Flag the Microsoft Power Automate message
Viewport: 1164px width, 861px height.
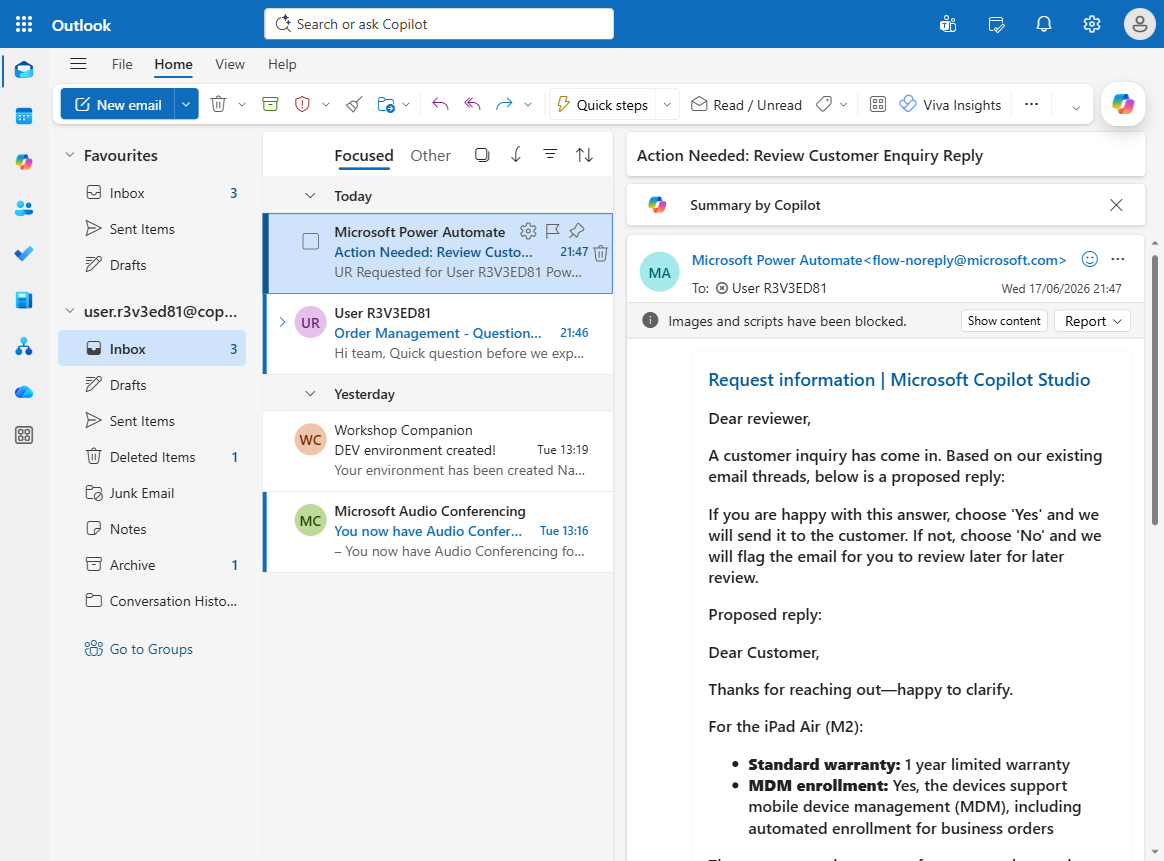552,231
